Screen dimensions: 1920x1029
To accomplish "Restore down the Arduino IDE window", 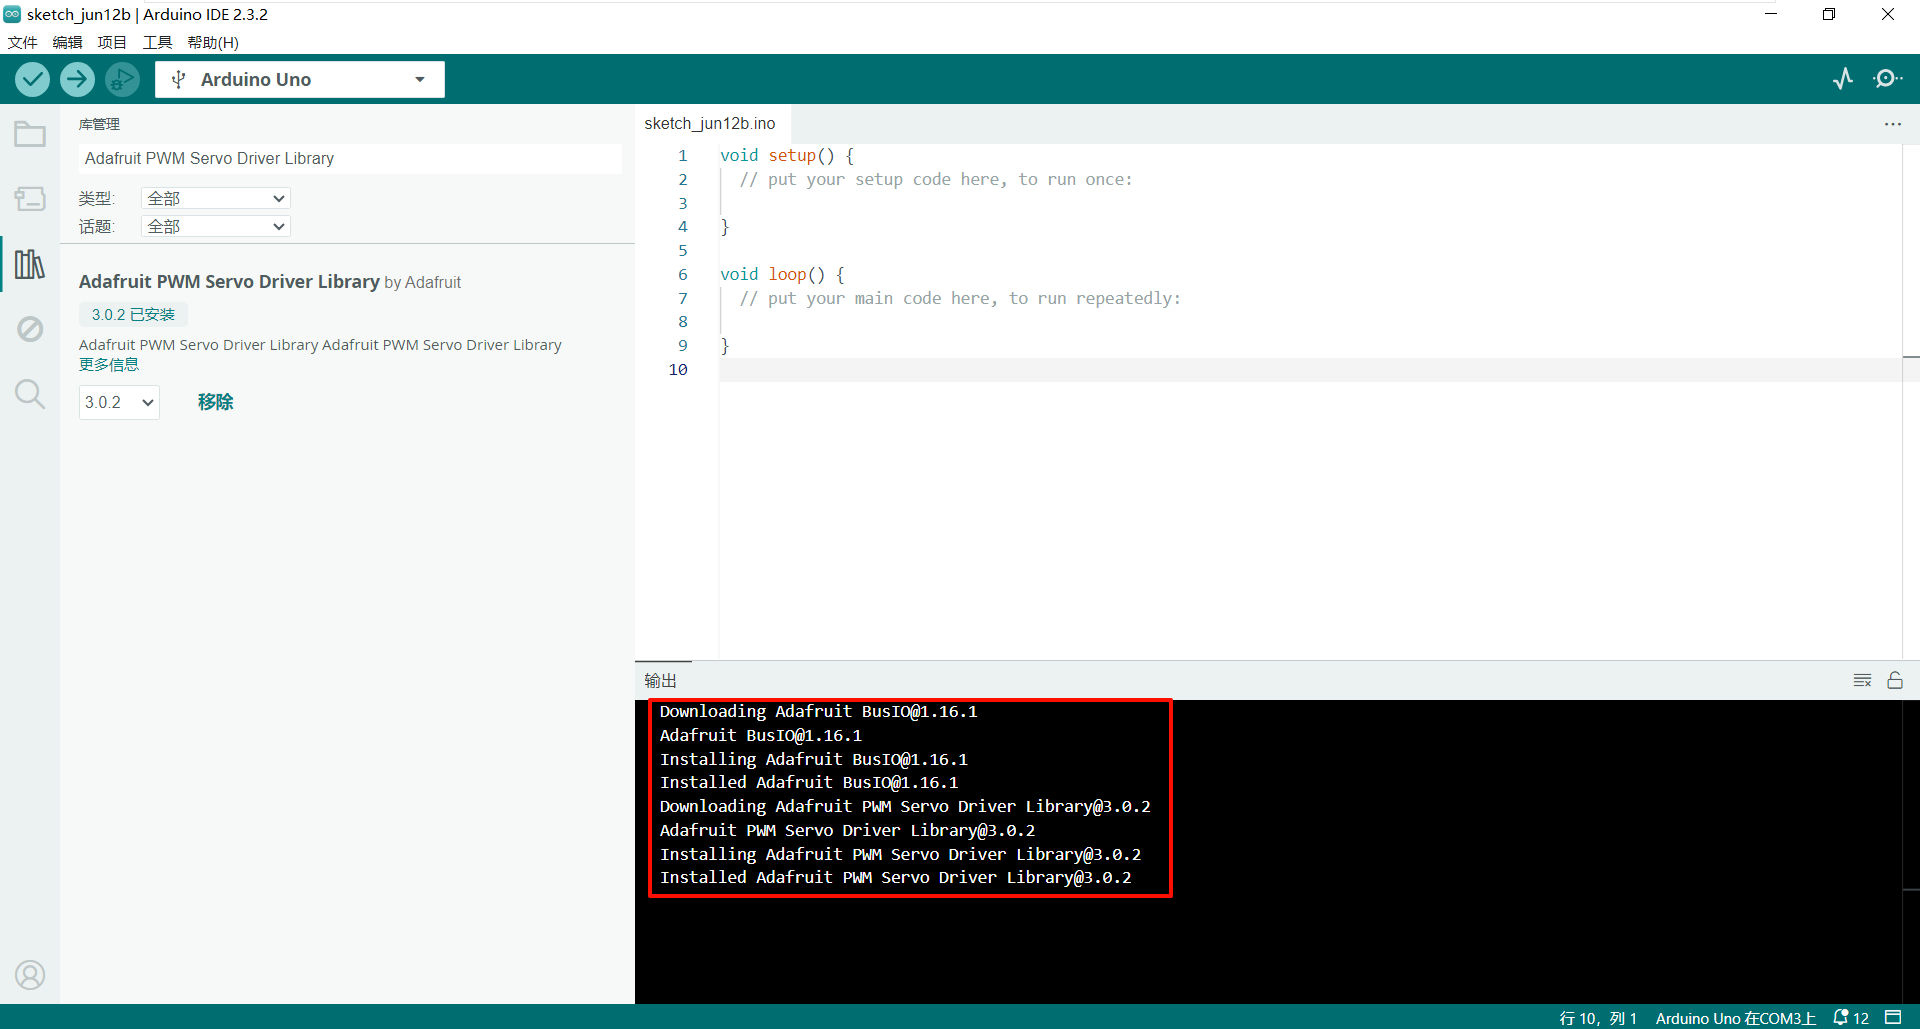I will click(1829, 14).
